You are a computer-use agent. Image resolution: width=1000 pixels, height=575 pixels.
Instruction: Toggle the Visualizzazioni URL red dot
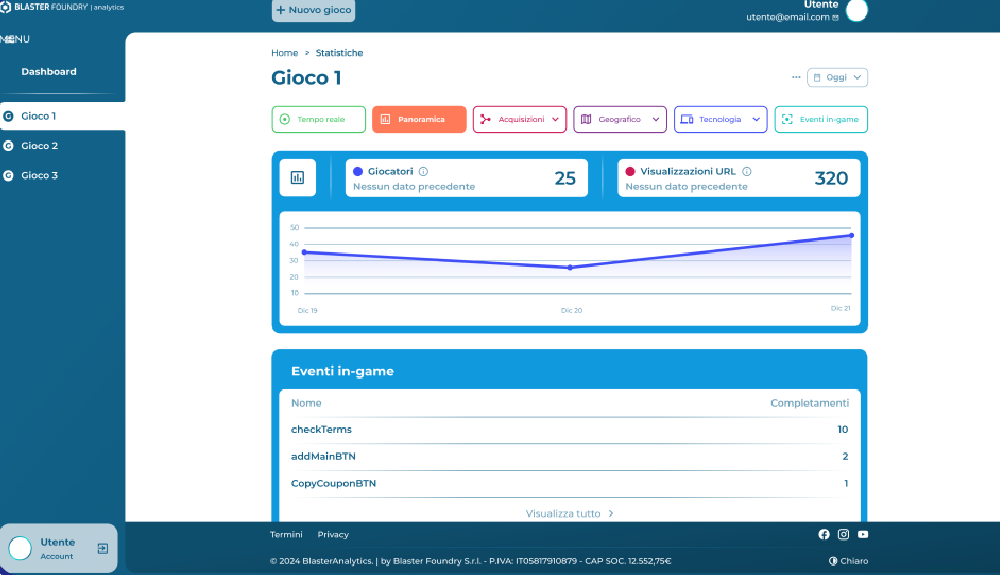tap(630, 171)
